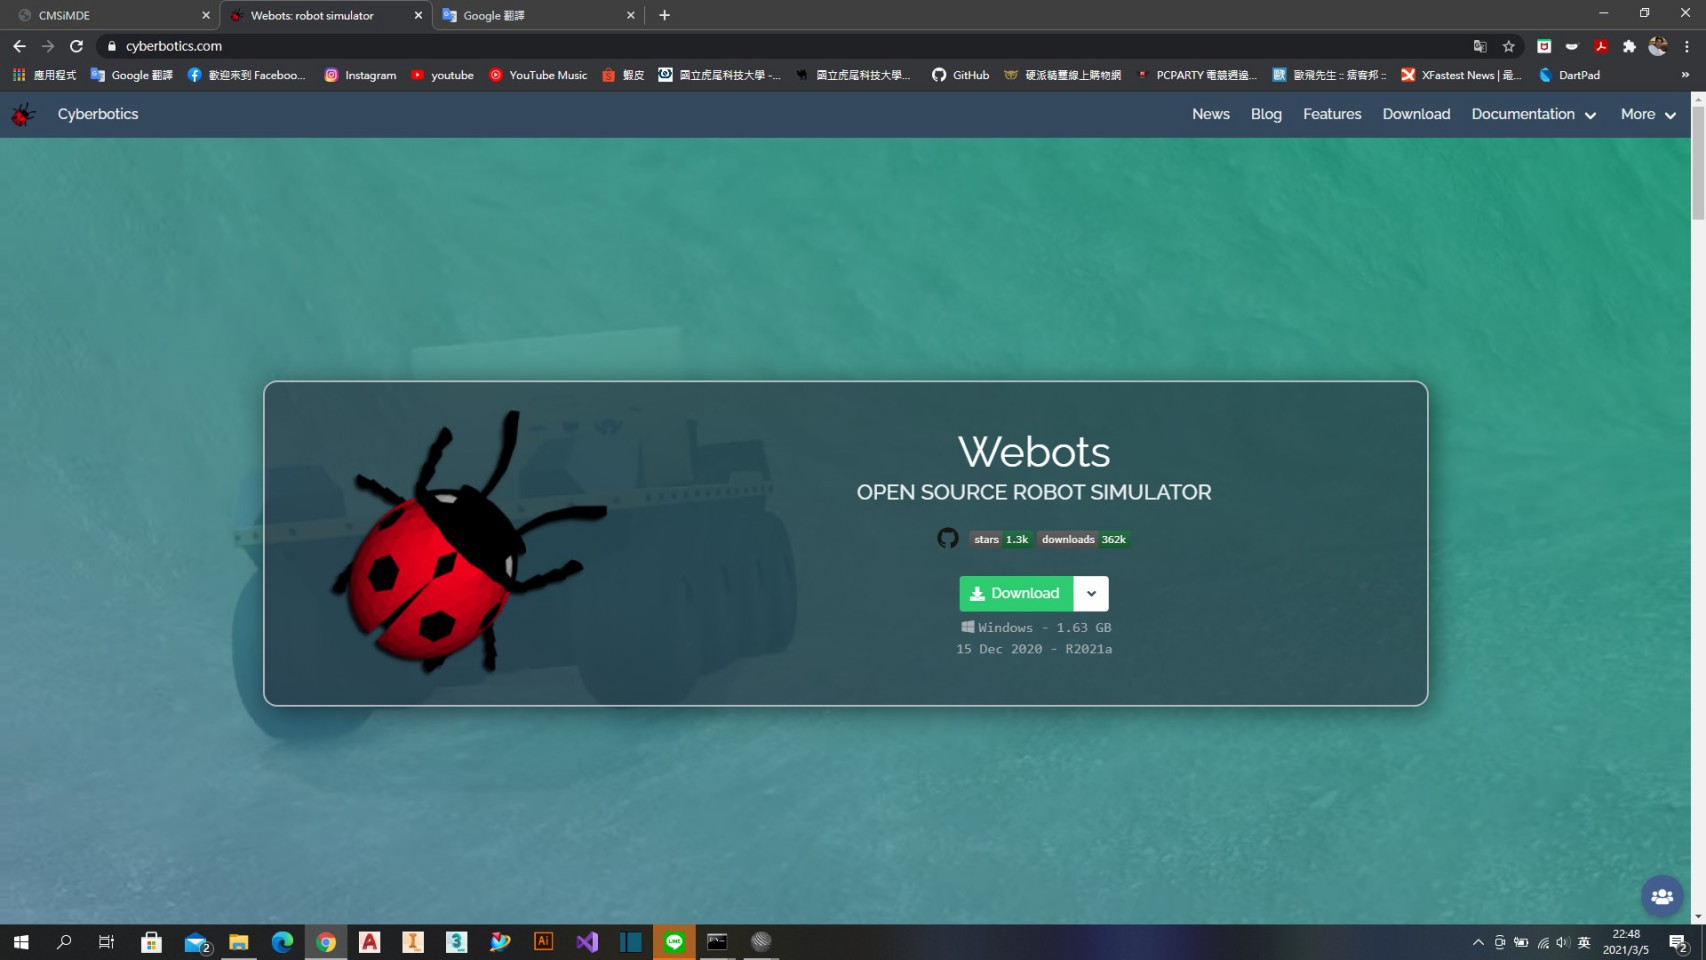Open Download in the site navbar

pos(1416,115)
